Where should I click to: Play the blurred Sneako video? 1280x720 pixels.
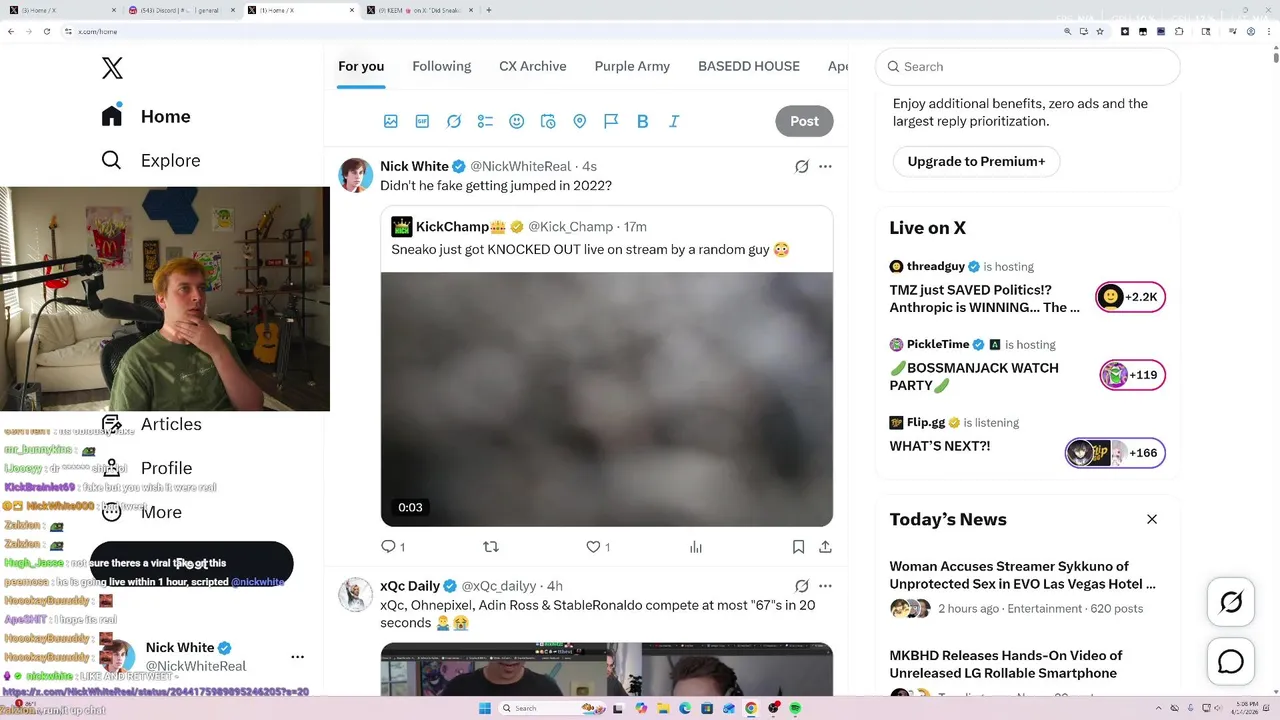[606, 399]
